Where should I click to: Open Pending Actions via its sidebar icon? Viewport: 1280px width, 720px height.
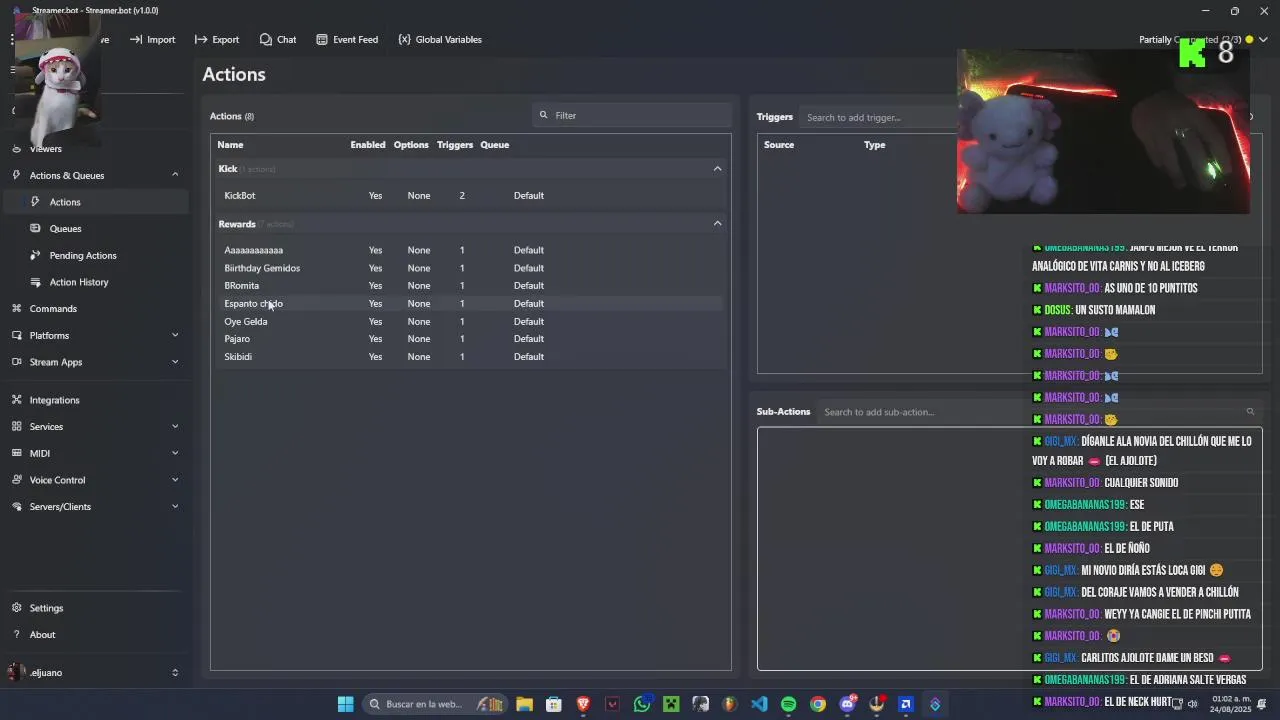point(35,255)
